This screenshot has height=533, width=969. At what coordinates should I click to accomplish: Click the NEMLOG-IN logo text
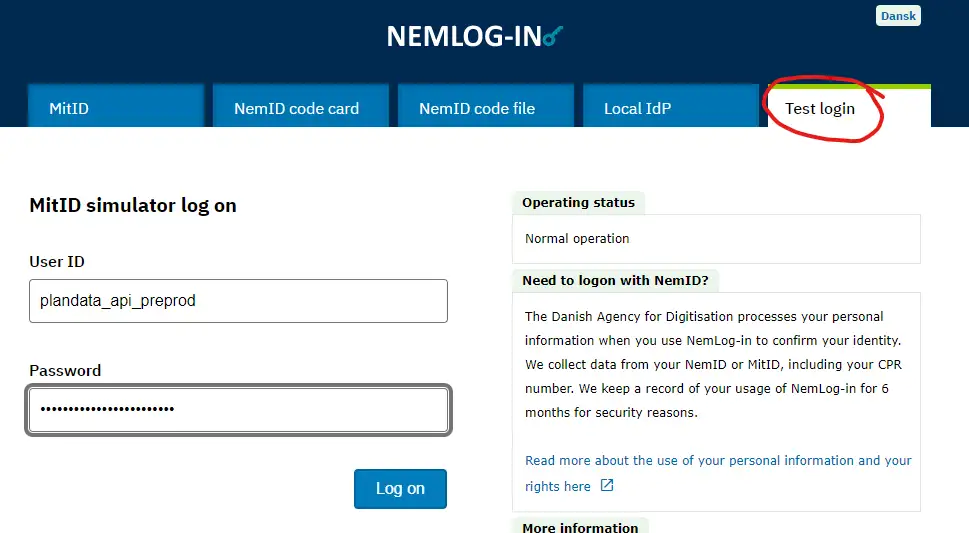point(463,36)
